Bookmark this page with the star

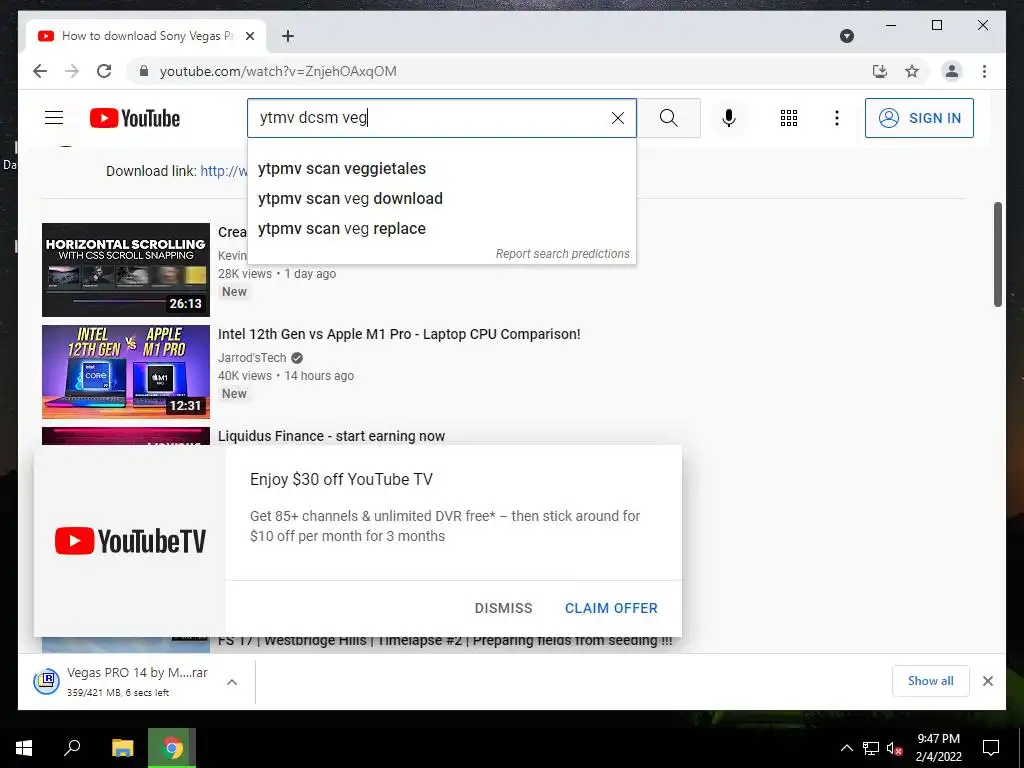coord(912,71)
